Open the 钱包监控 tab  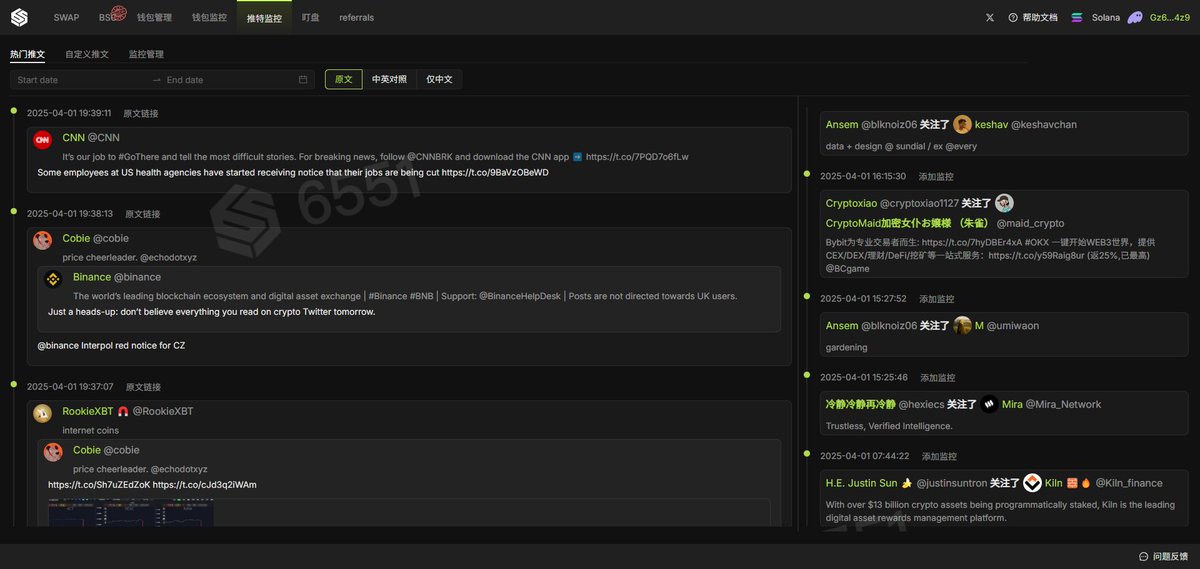209,17
